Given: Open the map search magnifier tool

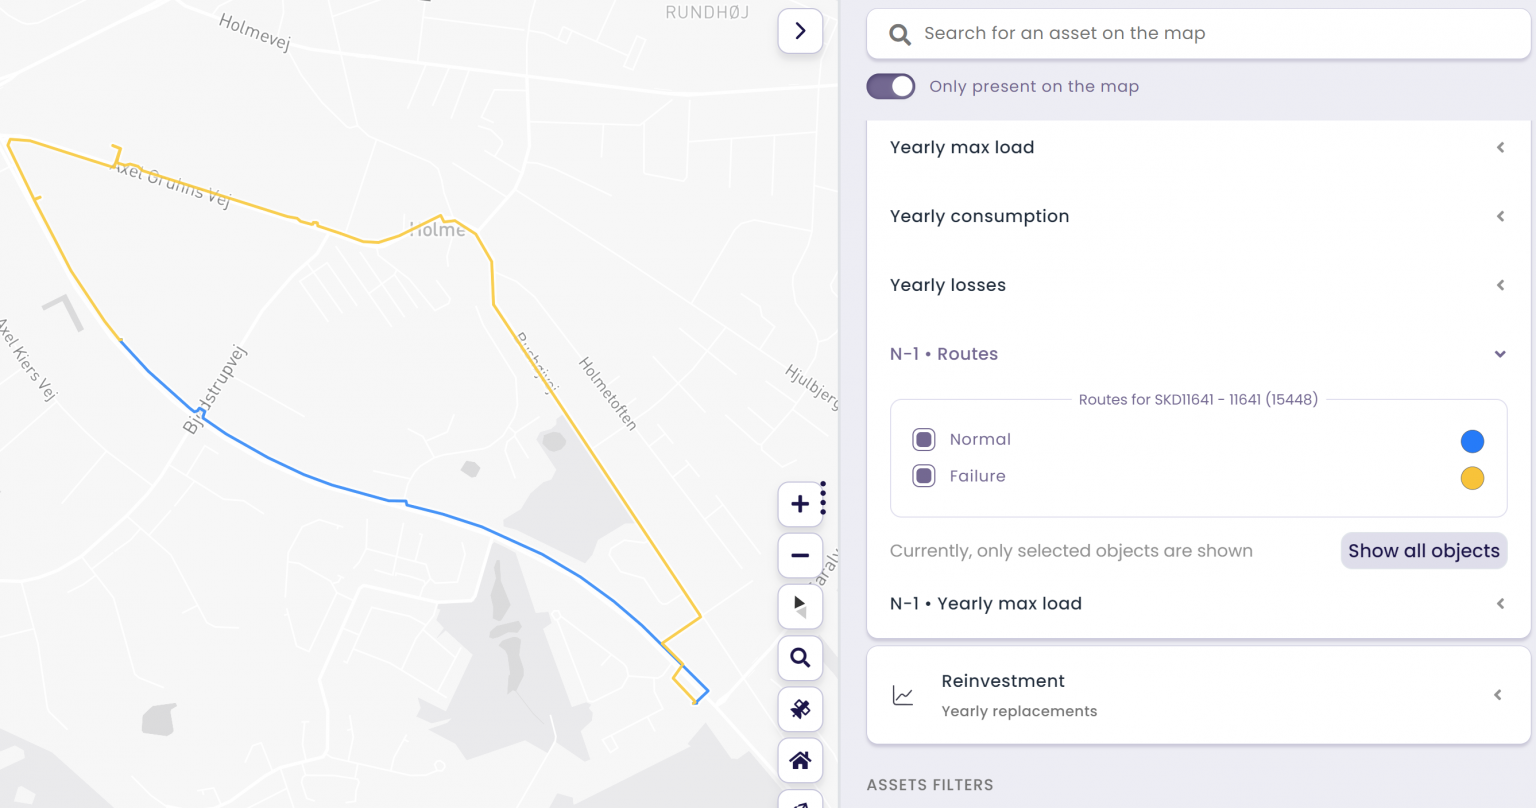Looking at the screenshot, I should (x=800, y=658).
